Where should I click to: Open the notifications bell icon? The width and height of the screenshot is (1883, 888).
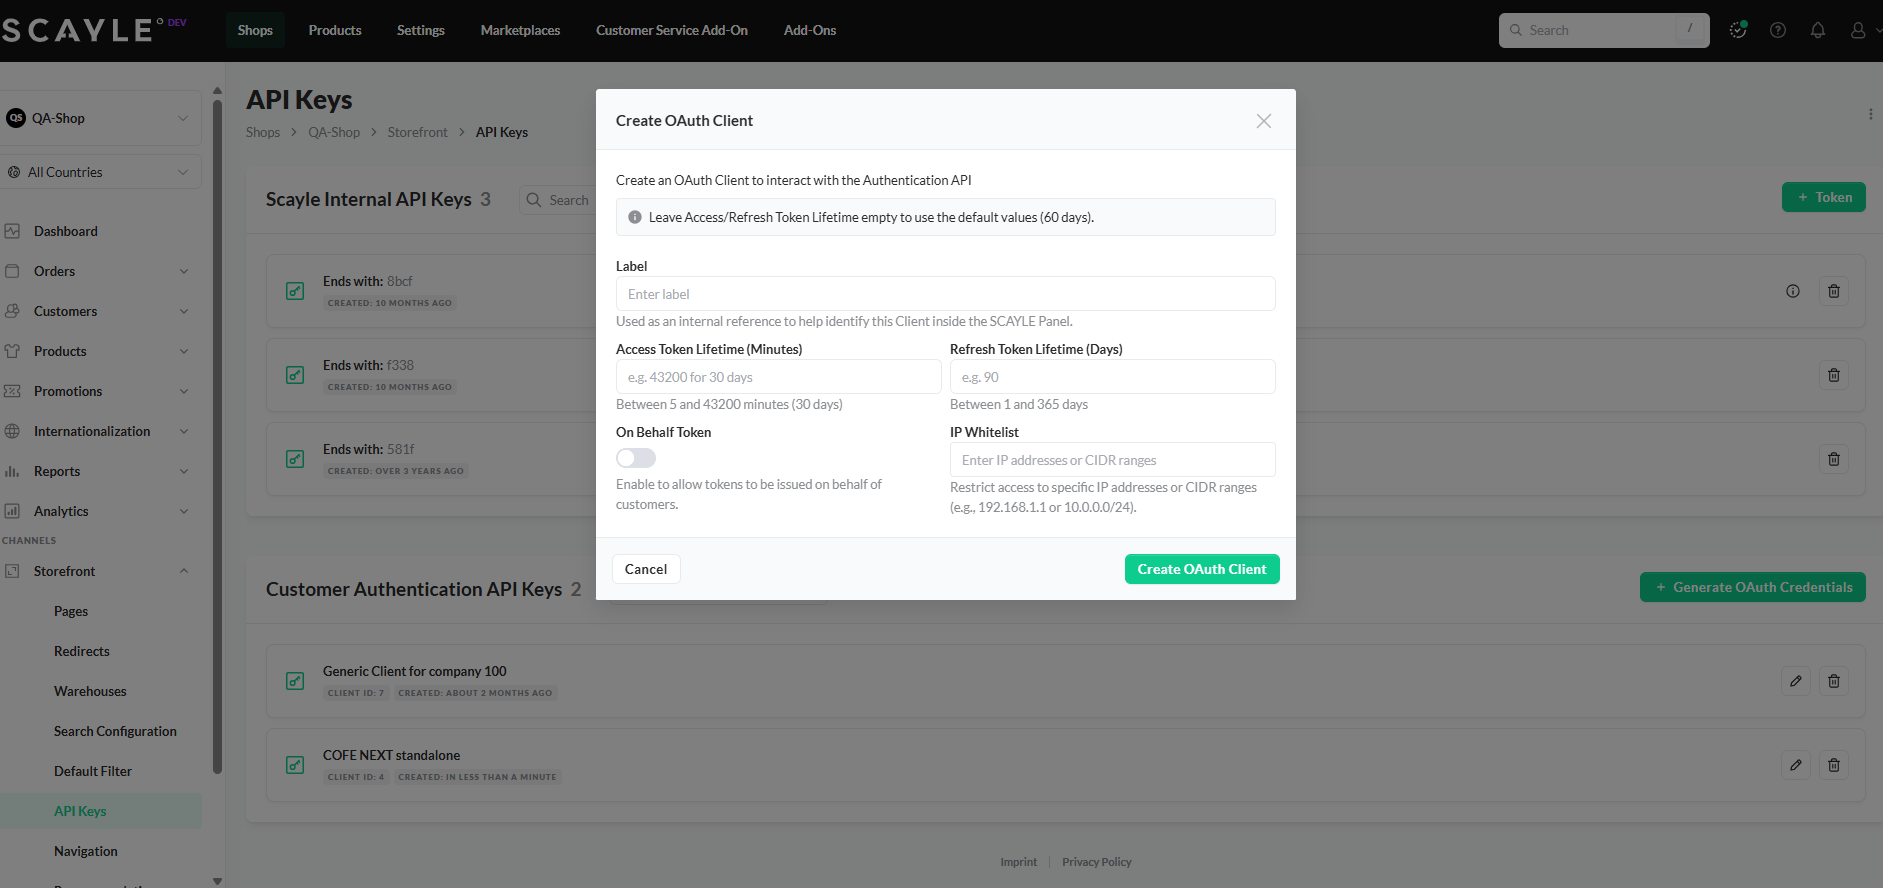coord(1818,30)
